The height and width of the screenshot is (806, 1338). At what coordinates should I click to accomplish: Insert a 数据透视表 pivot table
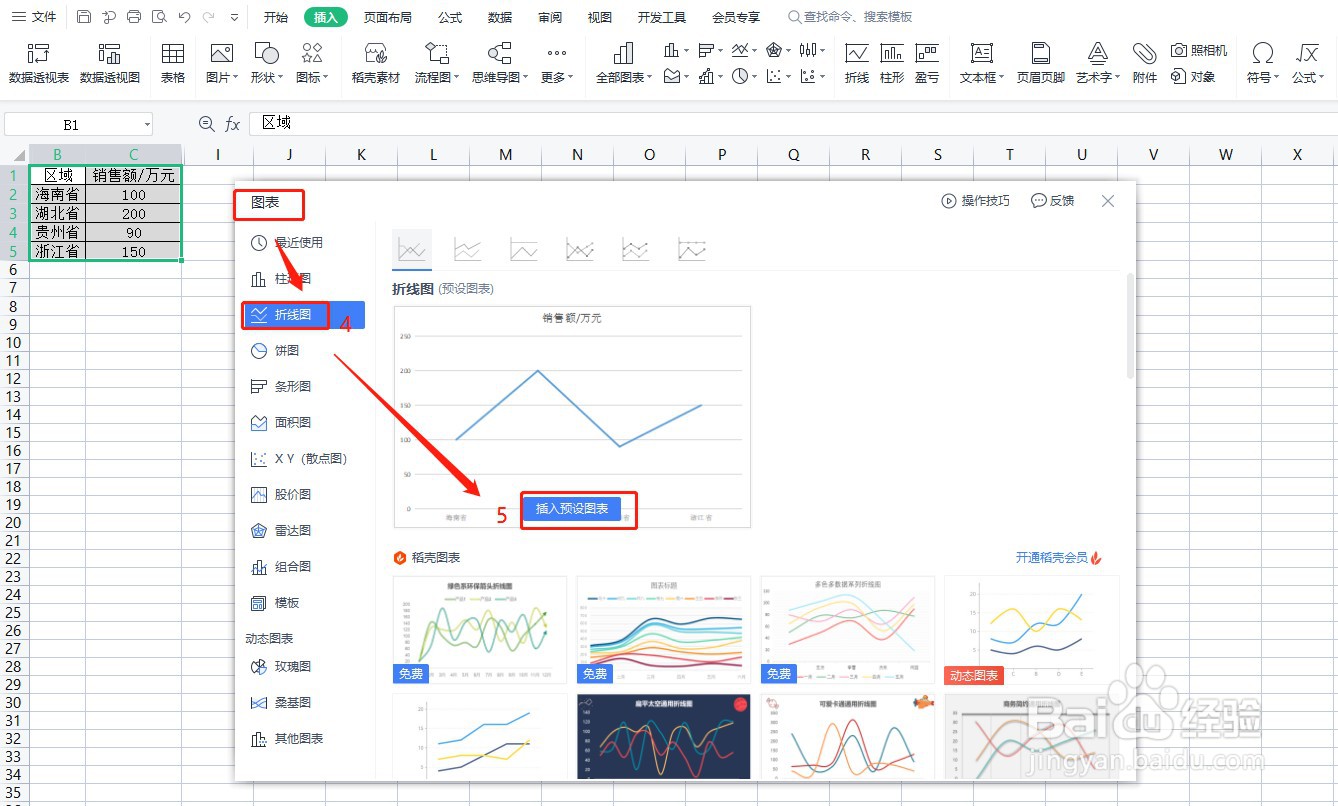(39, 63)
